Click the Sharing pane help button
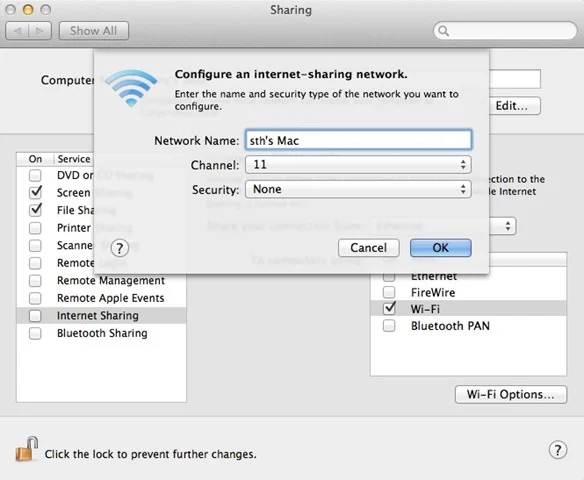Screen dimensions: 584x480 click(558, 450)
